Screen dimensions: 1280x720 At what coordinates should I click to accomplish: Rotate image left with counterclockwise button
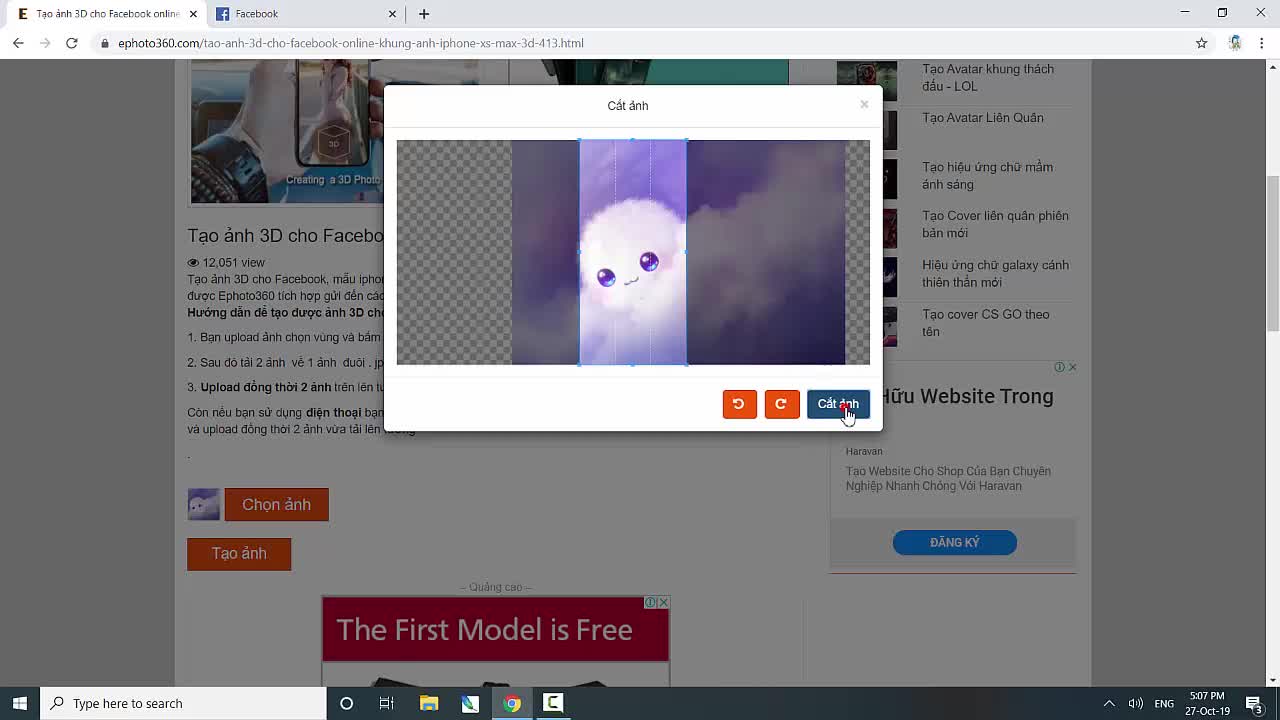(x=739, y=404)
